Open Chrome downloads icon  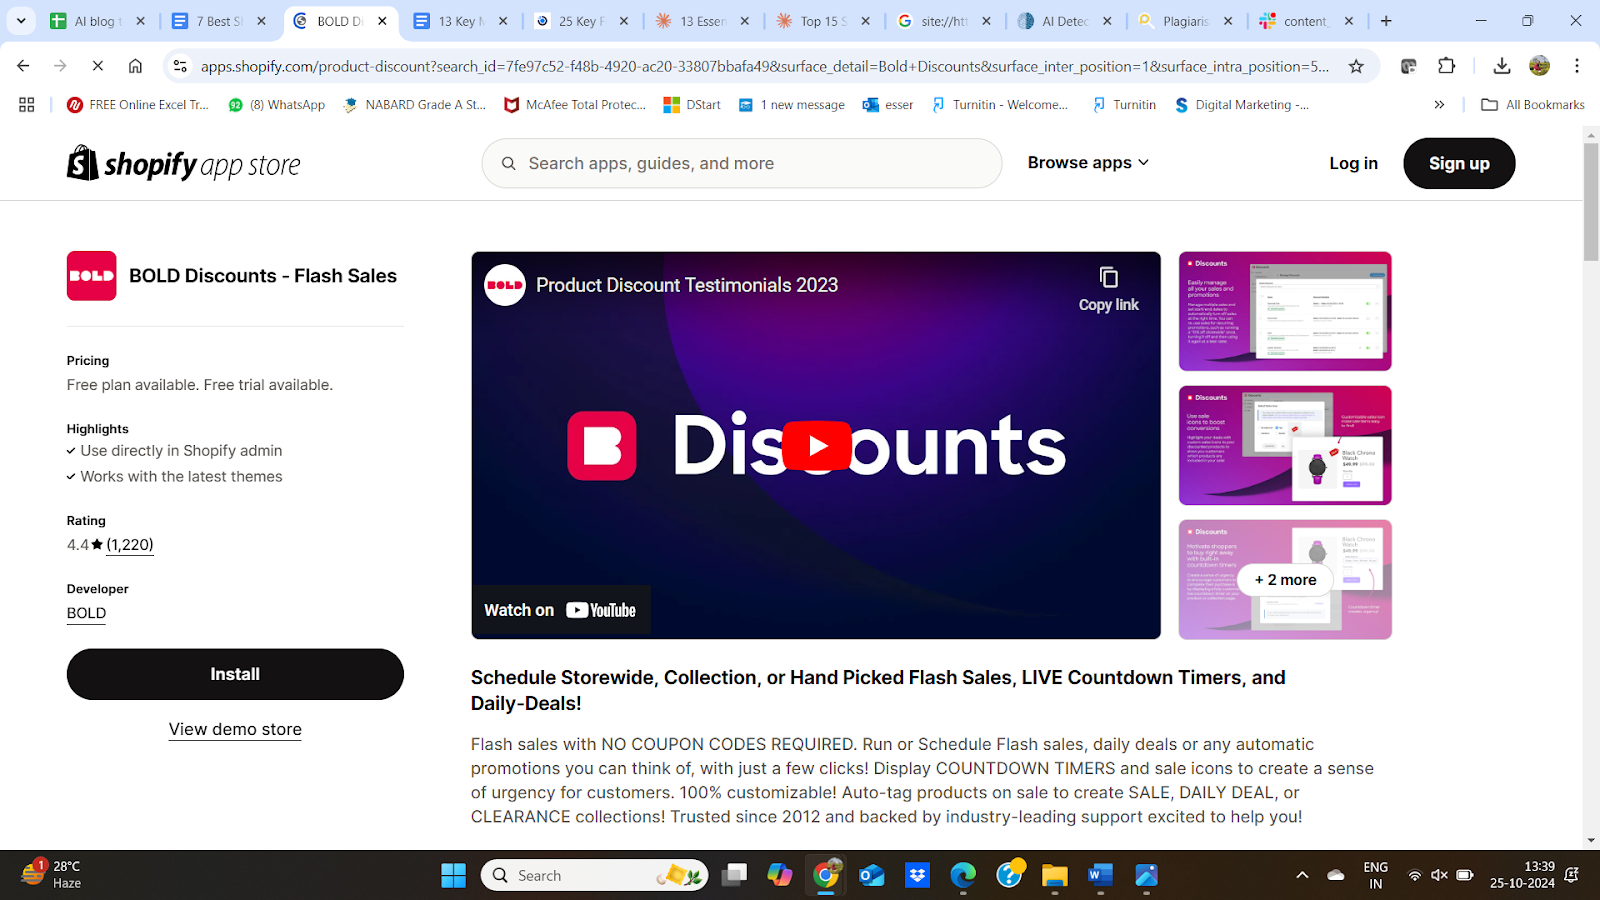click(x=1501, y=66)
